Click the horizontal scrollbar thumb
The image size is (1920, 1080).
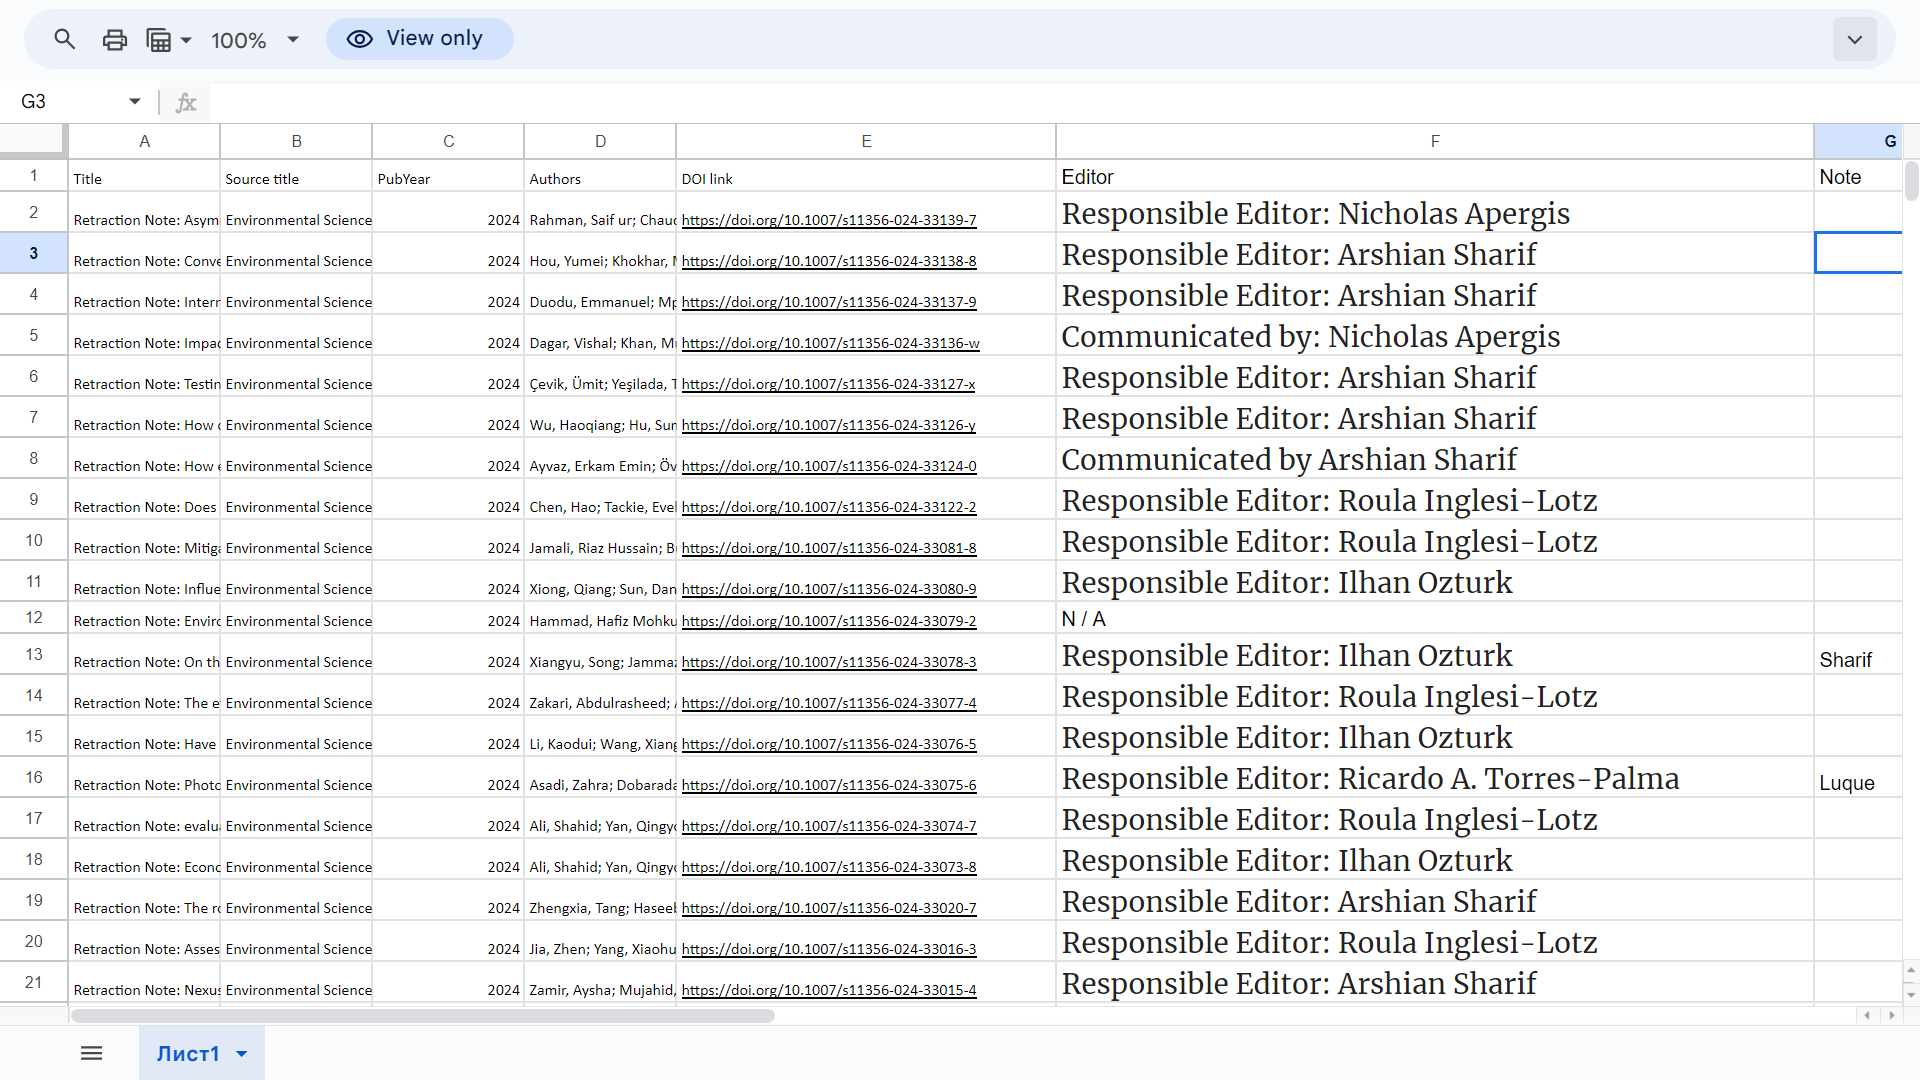click(422, 1016)
